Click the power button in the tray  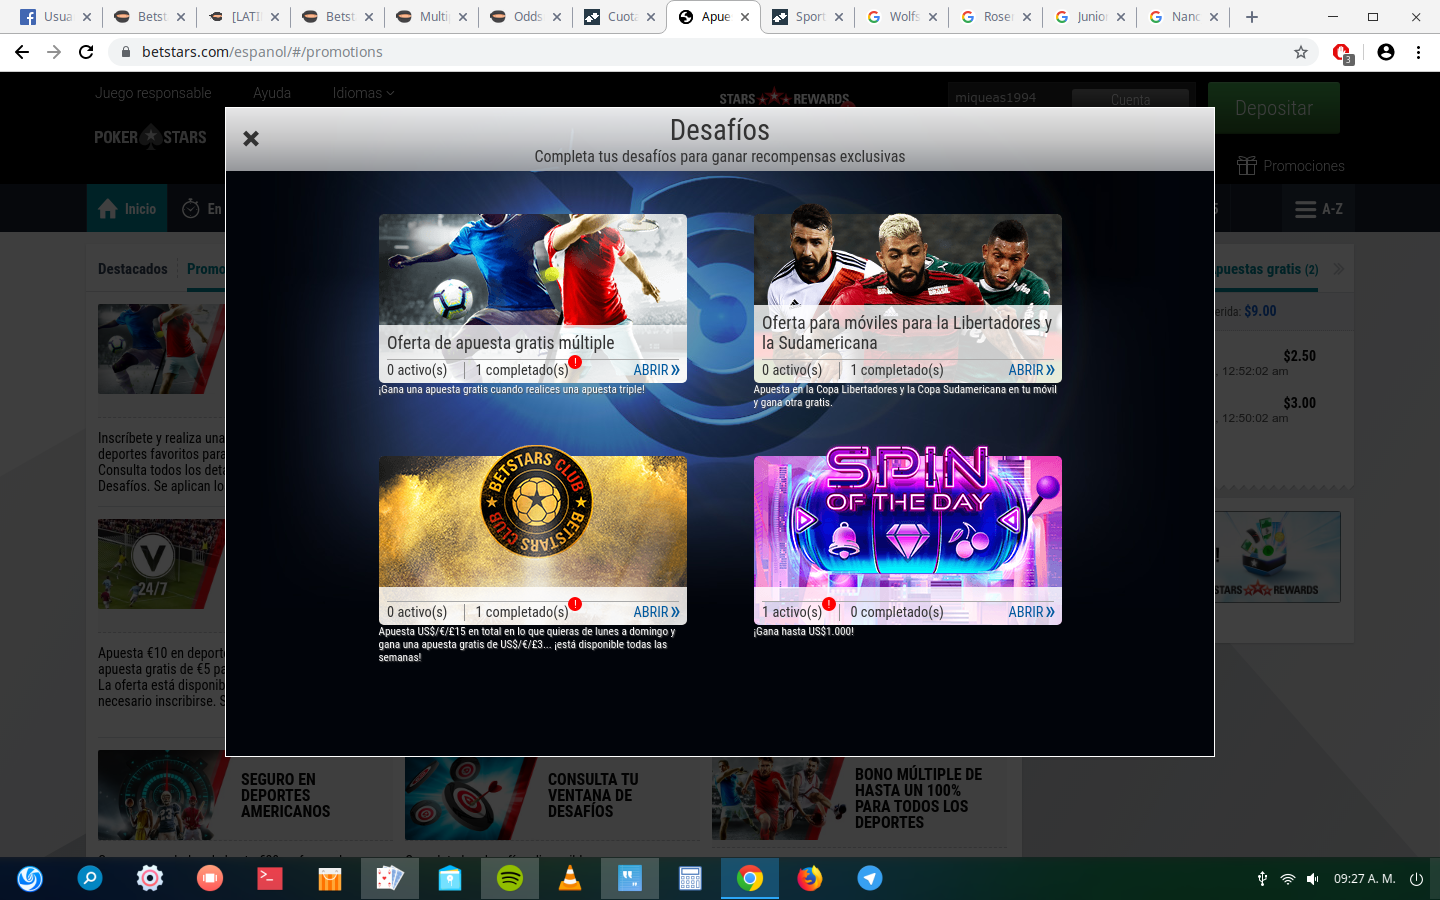[1416, 879]
